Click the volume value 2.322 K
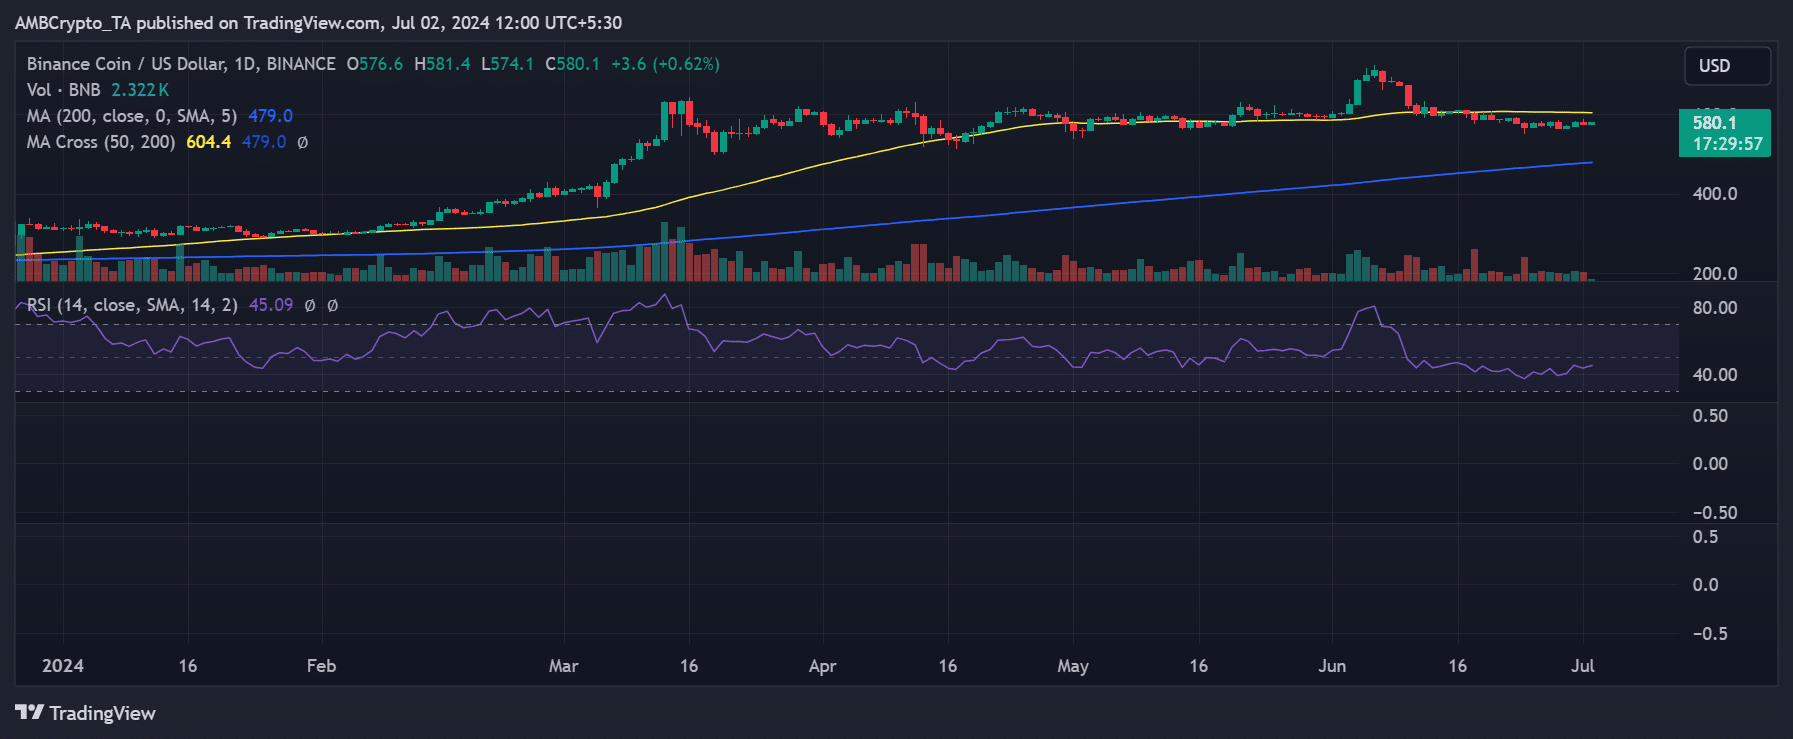This screenshot has width=1793, height=739. [x=140, y=90]
